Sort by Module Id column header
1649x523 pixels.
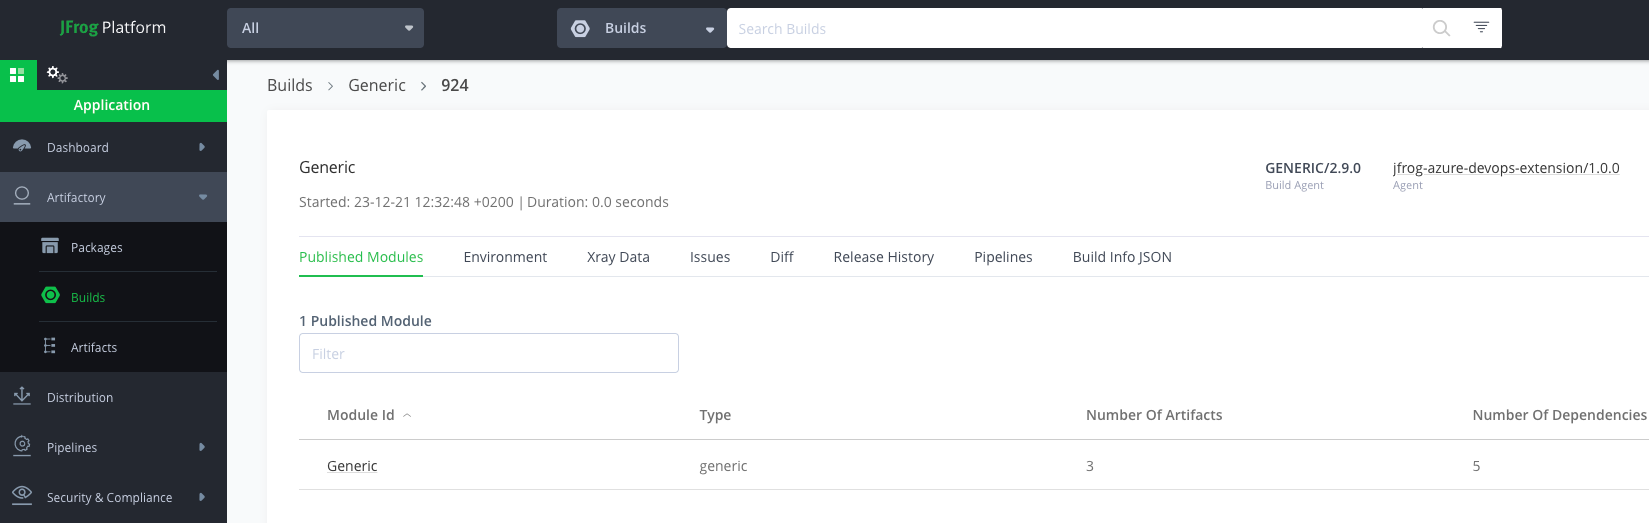tap(361, 415)
